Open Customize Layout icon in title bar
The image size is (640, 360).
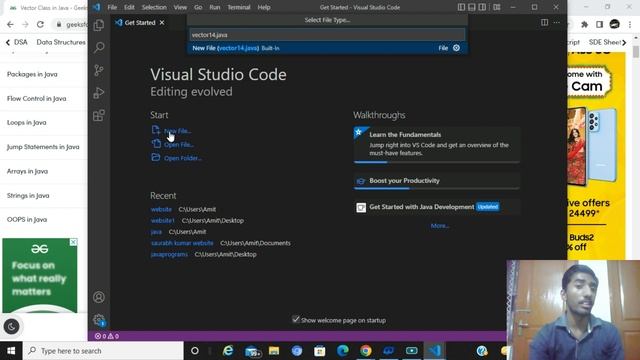click(497, 7)
